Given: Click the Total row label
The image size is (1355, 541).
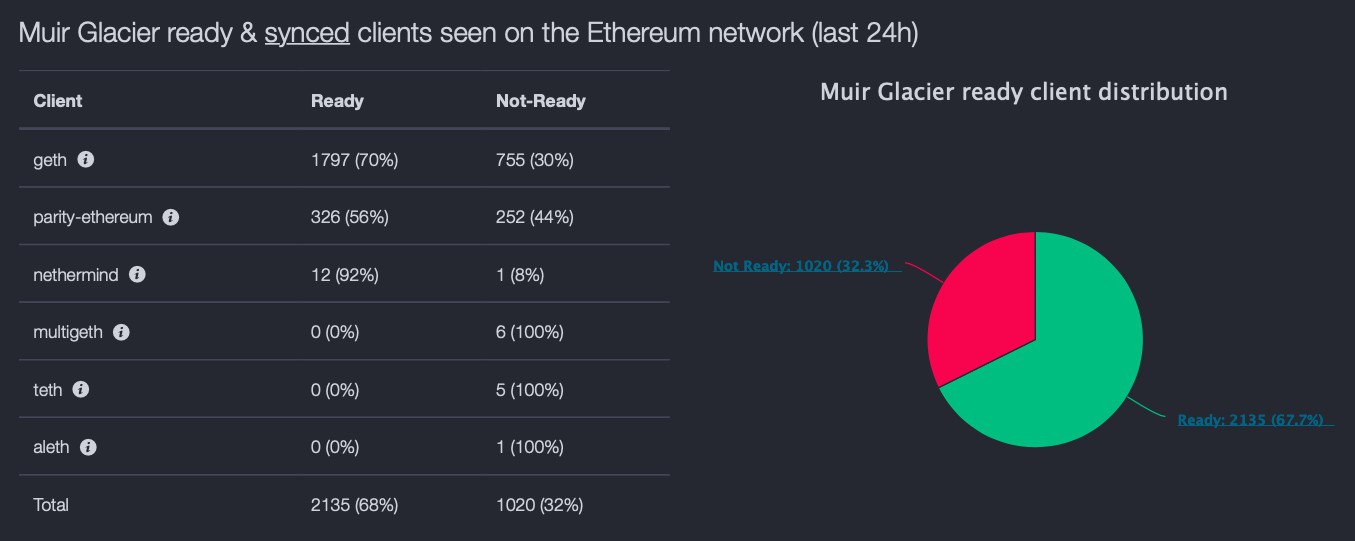Looking at the screenshot, I should [51, 505].
